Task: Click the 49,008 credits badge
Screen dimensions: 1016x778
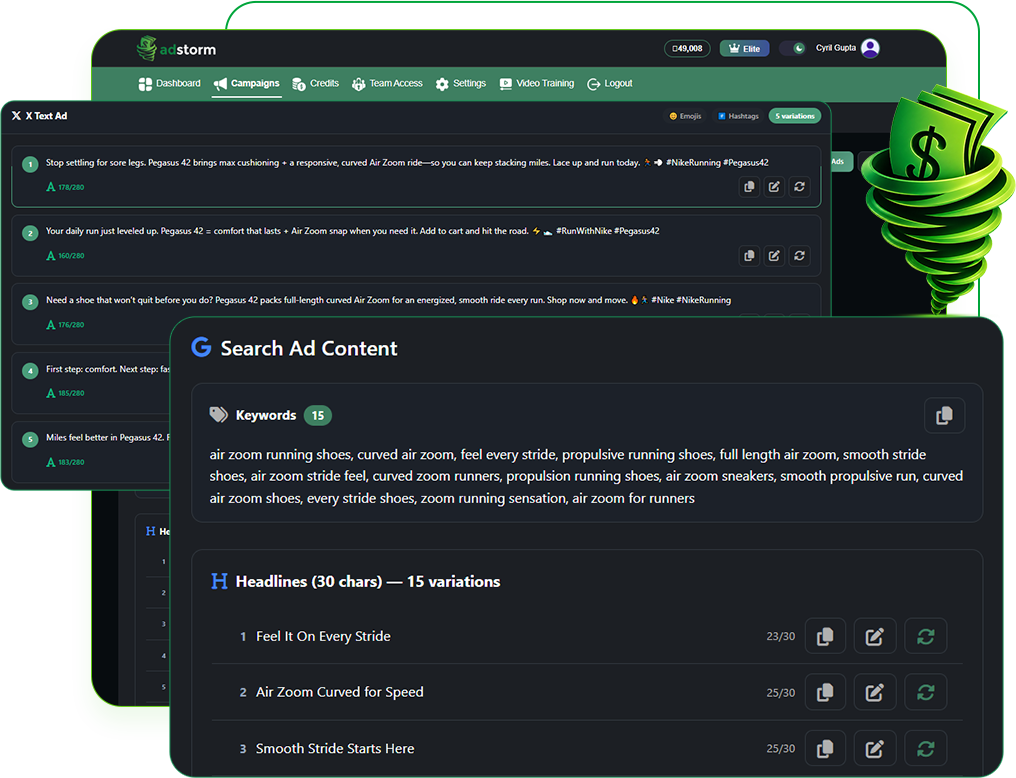Action: (x=687, y=49)
